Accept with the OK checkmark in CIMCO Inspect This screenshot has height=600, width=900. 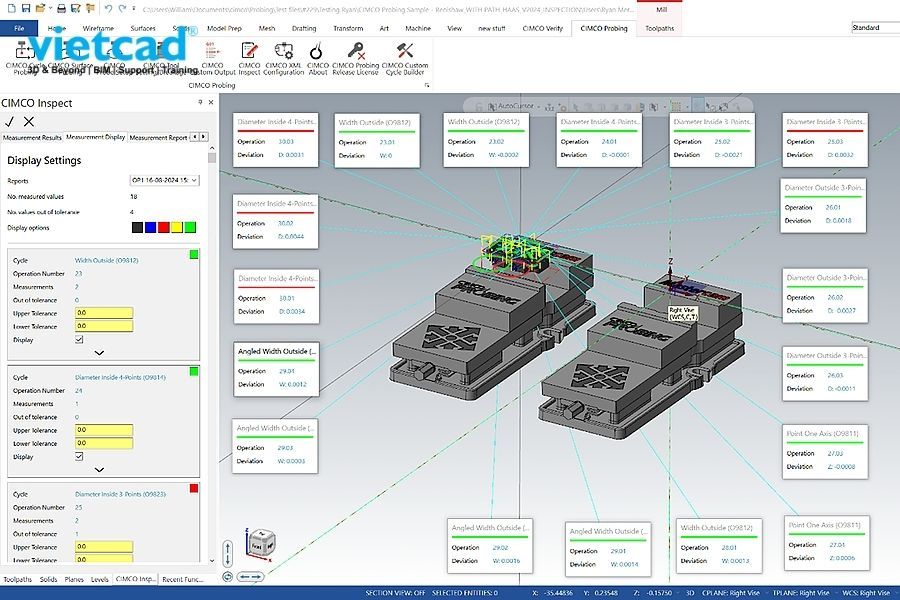tap(9, 121)
